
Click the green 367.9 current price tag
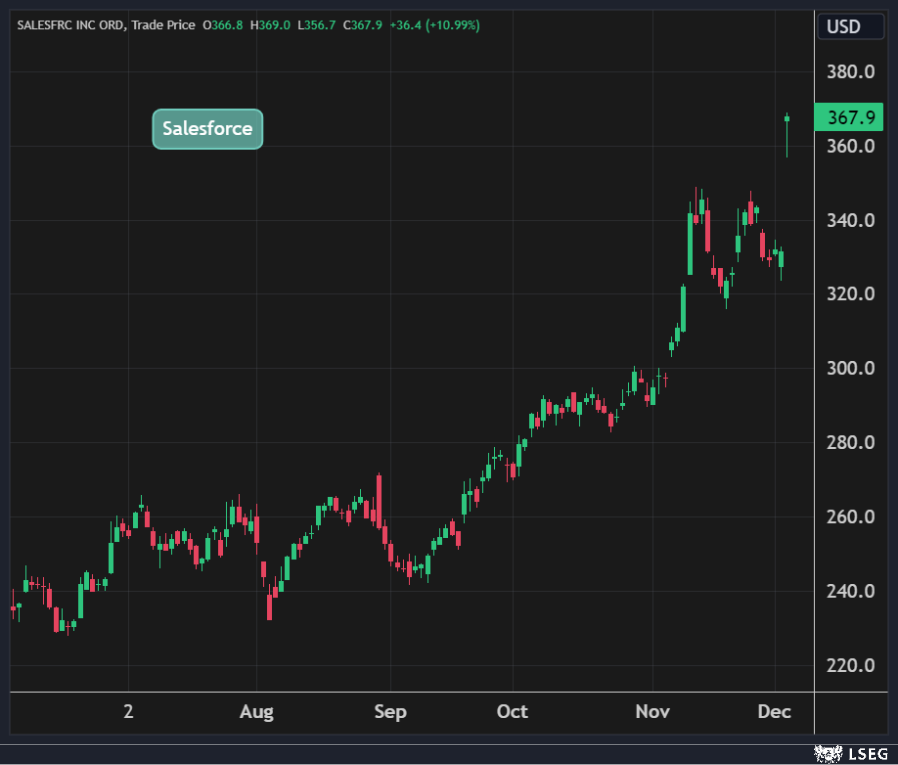point(851,118)
